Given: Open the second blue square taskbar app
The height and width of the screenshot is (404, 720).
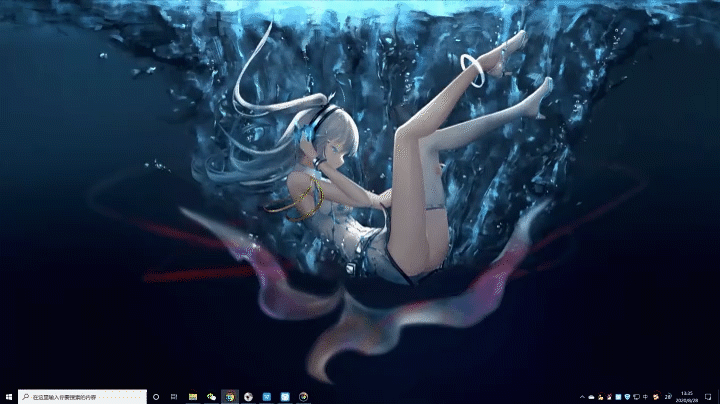Looking at the screenshot, I should 285,396.
